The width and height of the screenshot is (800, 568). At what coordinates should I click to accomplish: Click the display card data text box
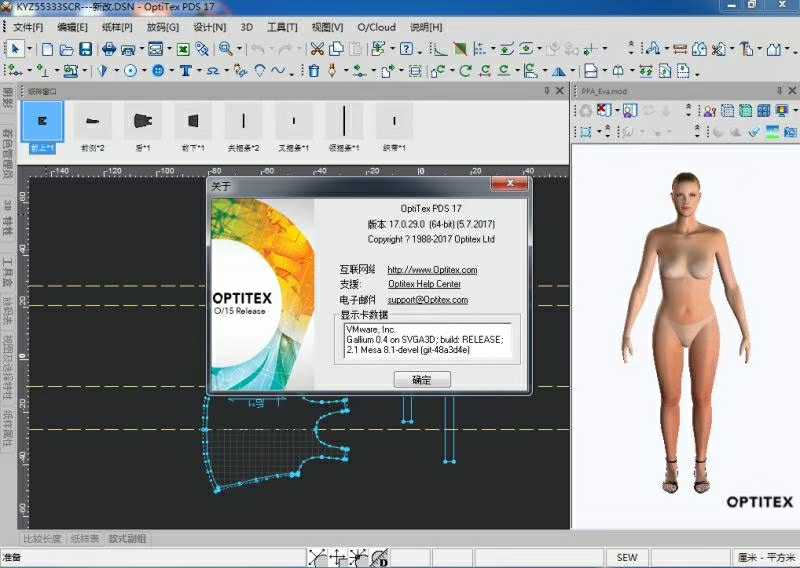point(428,340)
